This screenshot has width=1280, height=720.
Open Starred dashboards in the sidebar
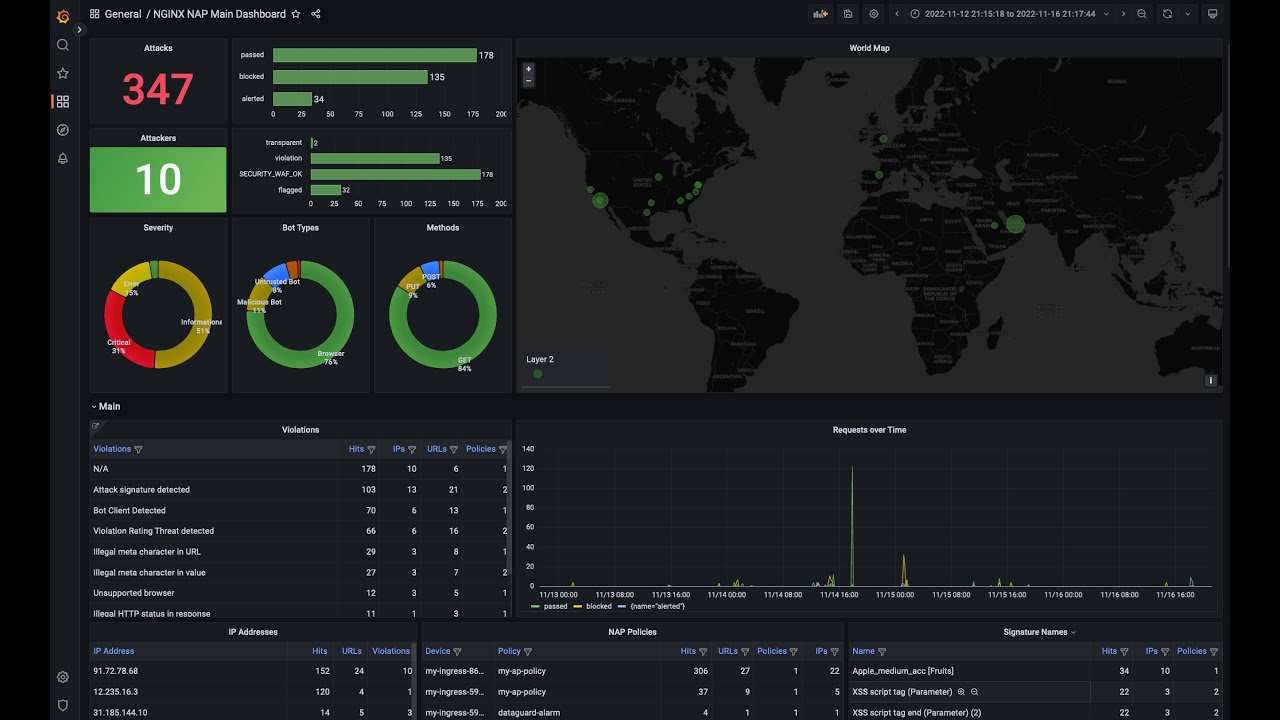pos(63,73)
